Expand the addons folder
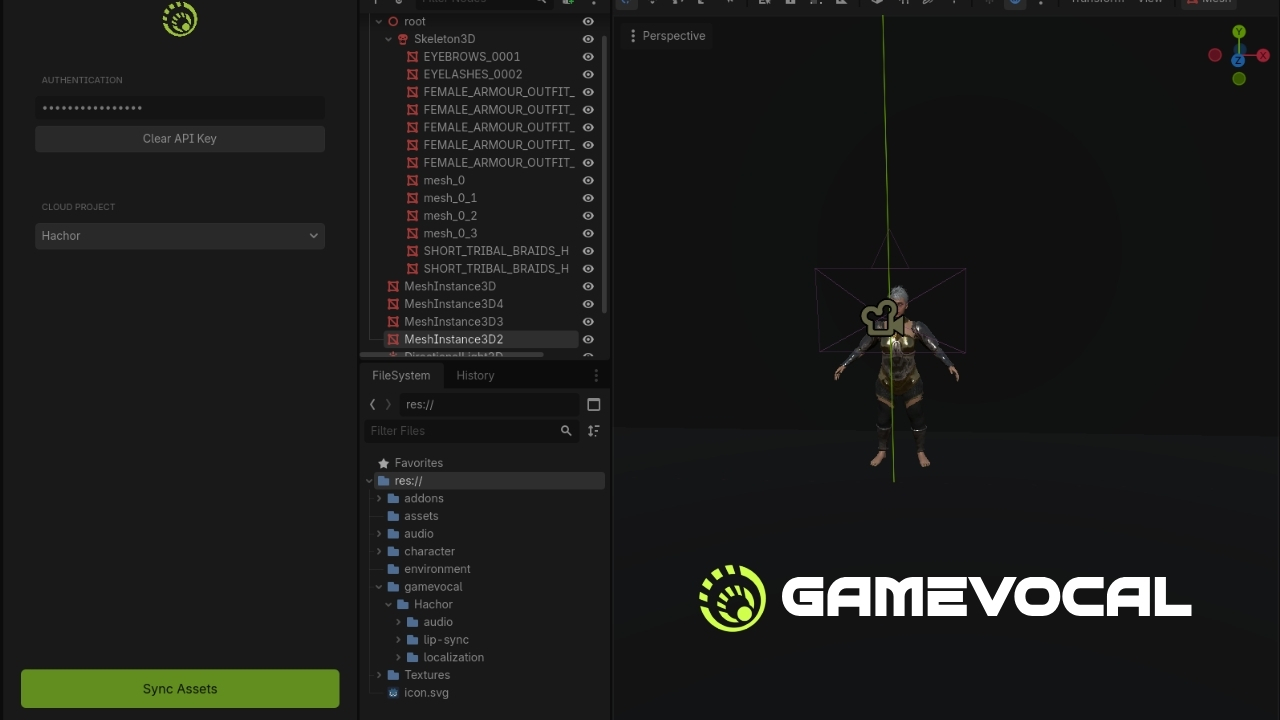 tap(379, 498)
